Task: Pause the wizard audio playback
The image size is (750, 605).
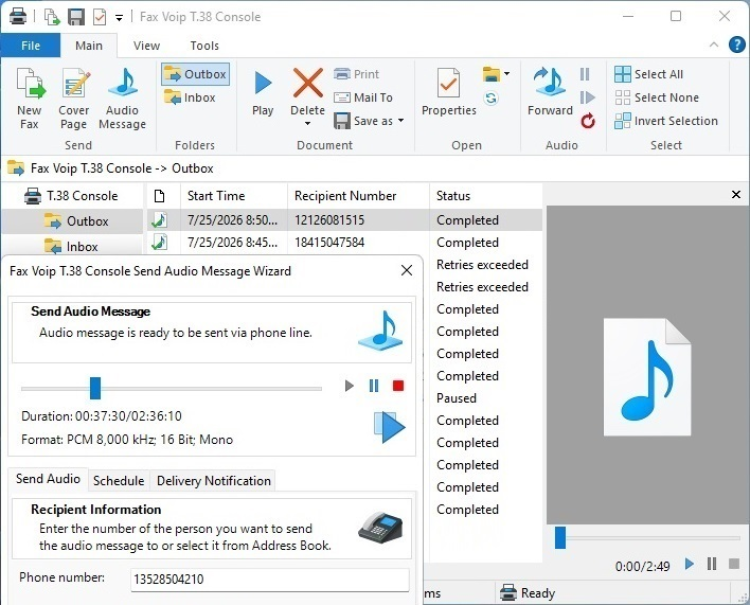Action: pyautogui.click(x=374, y=385)
